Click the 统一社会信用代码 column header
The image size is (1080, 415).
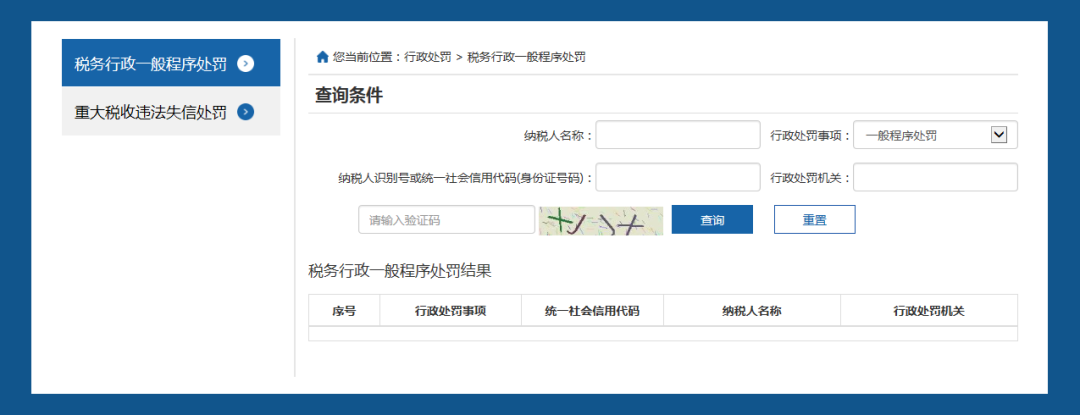coord(592,310)
